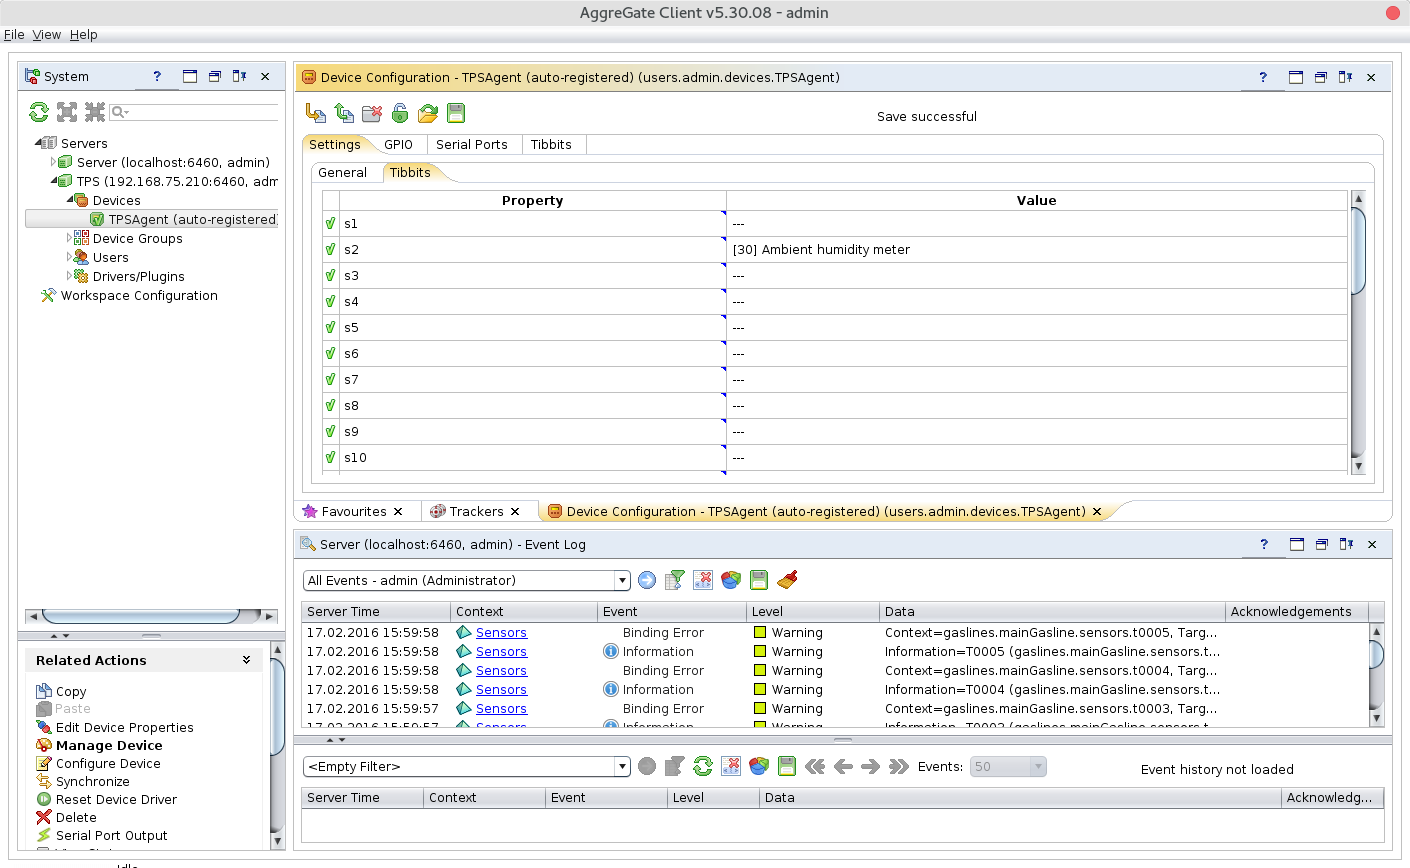Click the green floppy save icon in device toolbar
This screenshot has height=868, width=1410.
tap(456, 113)
